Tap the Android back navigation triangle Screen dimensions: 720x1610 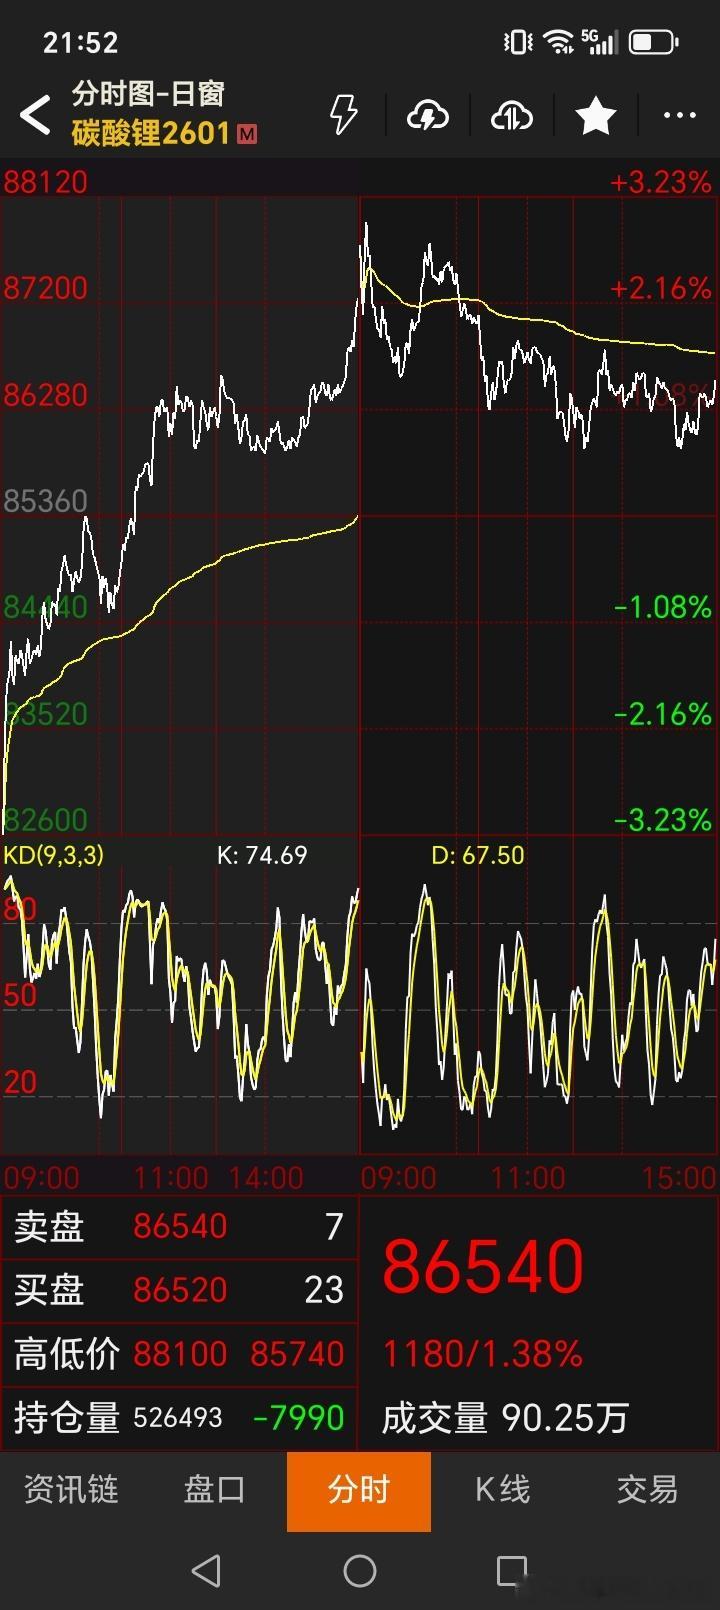pos(206,1571)
